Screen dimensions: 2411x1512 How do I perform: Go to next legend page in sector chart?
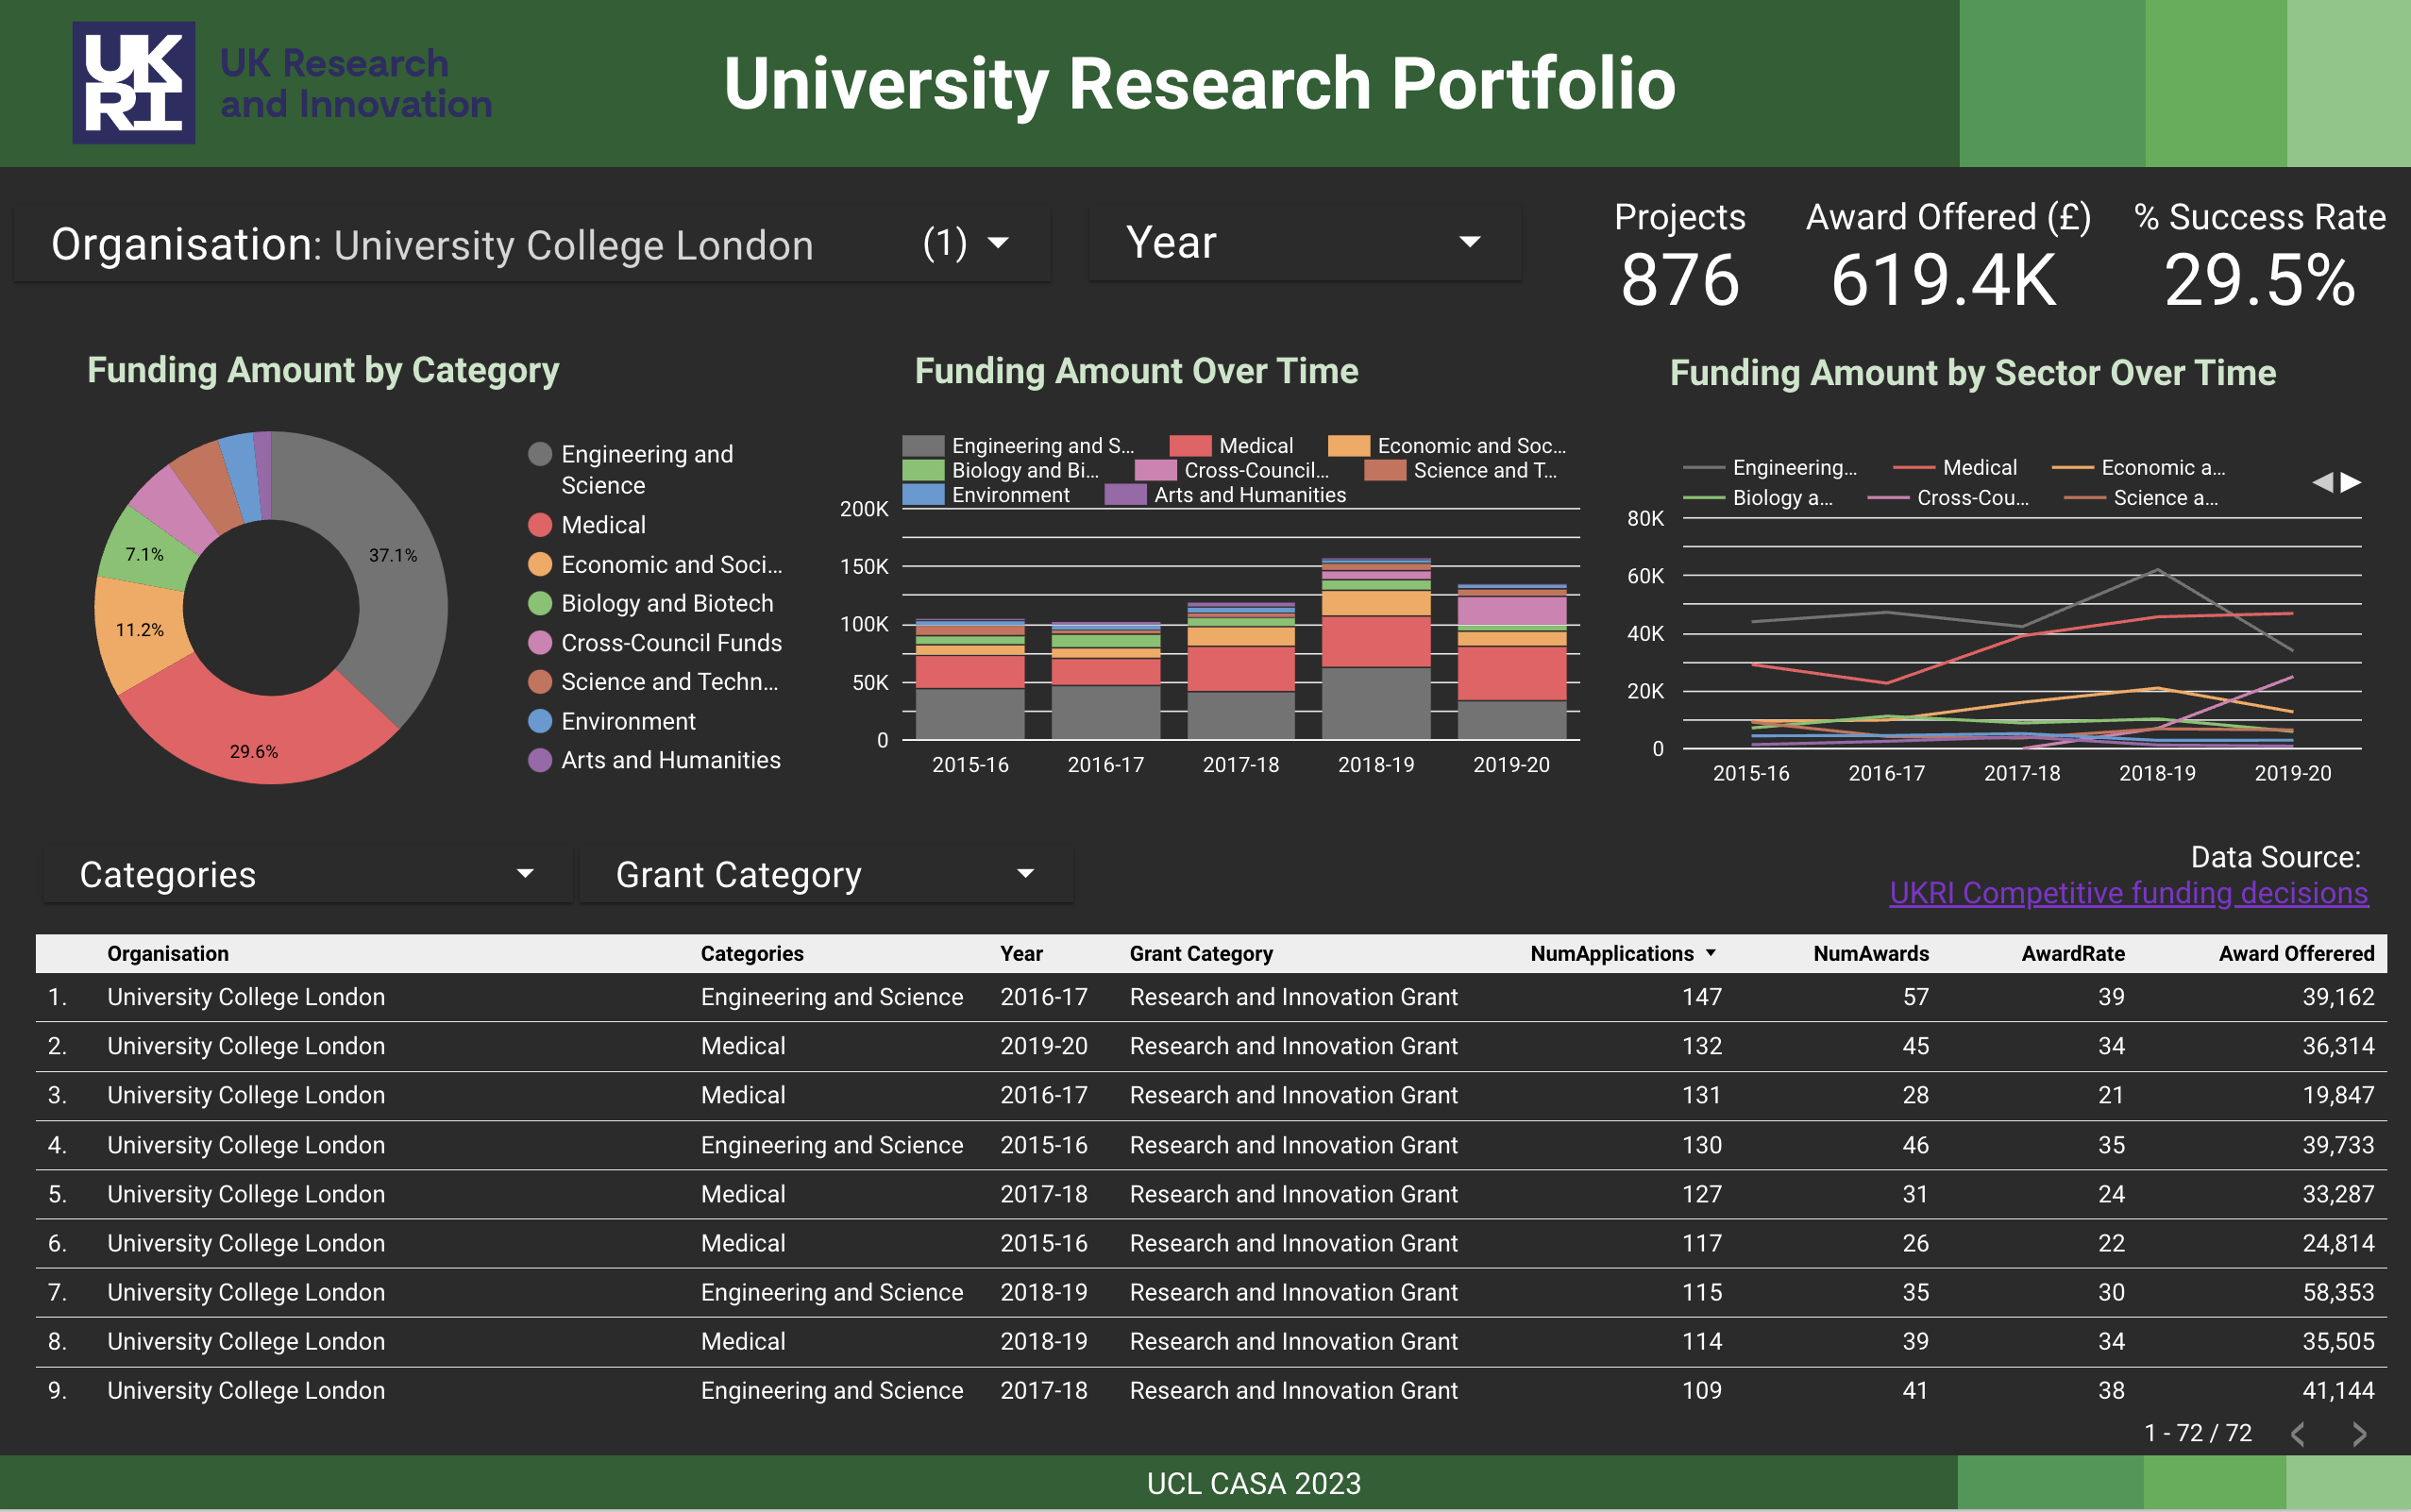pos(2351,483)
